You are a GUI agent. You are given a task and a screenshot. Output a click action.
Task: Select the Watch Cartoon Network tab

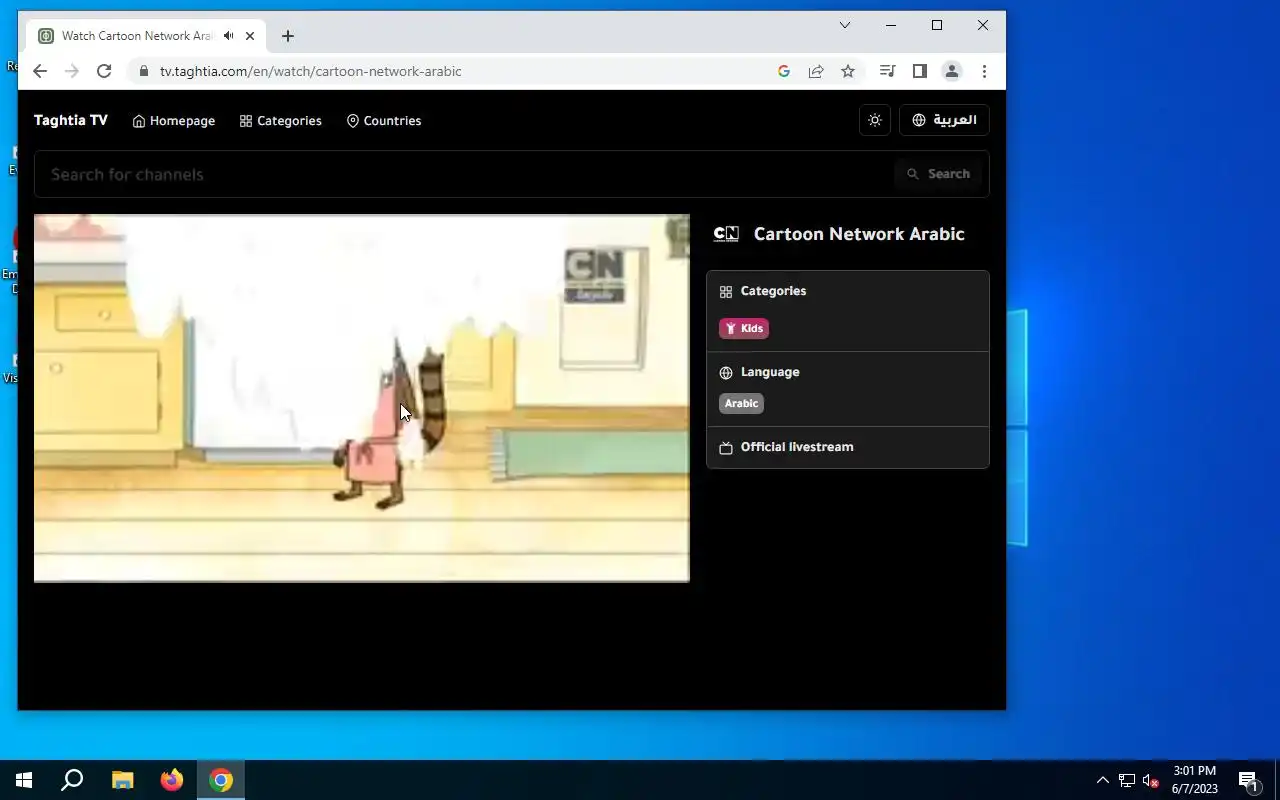(148, 36)
